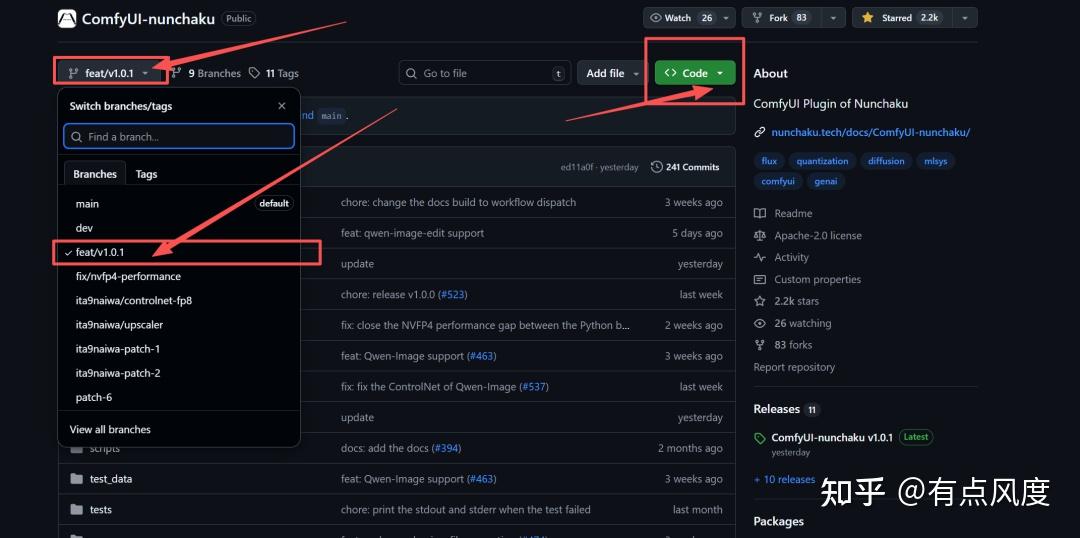Viewport: 1080px width, 538px height.
Task: Open commit 'feat: qwen-image-edit support'
Action: coord(412,233)
